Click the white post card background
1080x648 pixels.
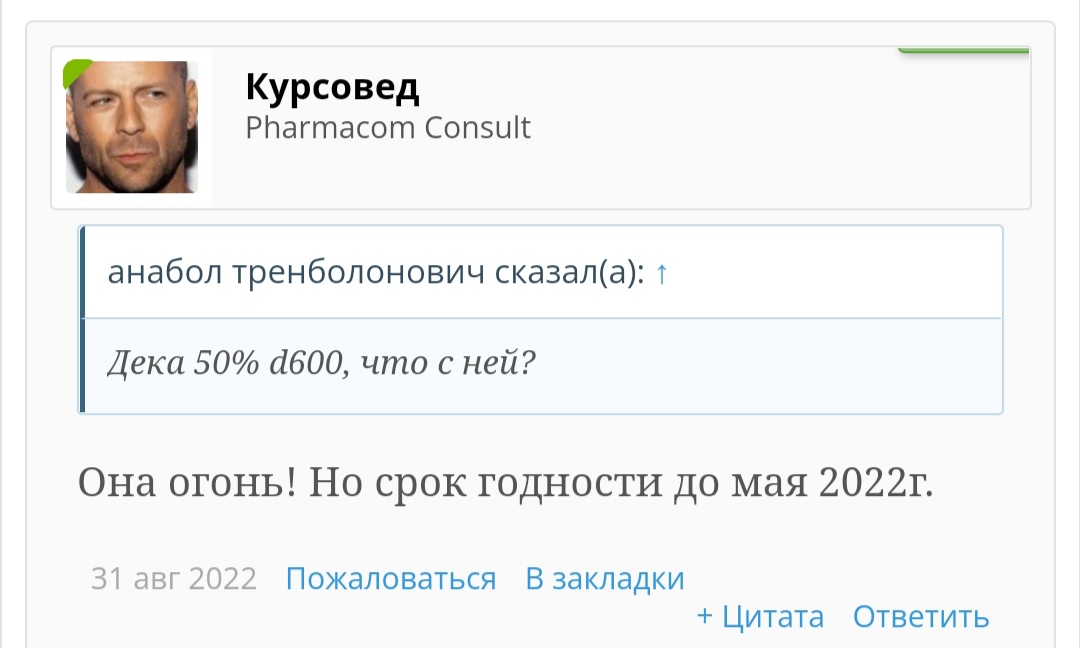coord(540,530)
